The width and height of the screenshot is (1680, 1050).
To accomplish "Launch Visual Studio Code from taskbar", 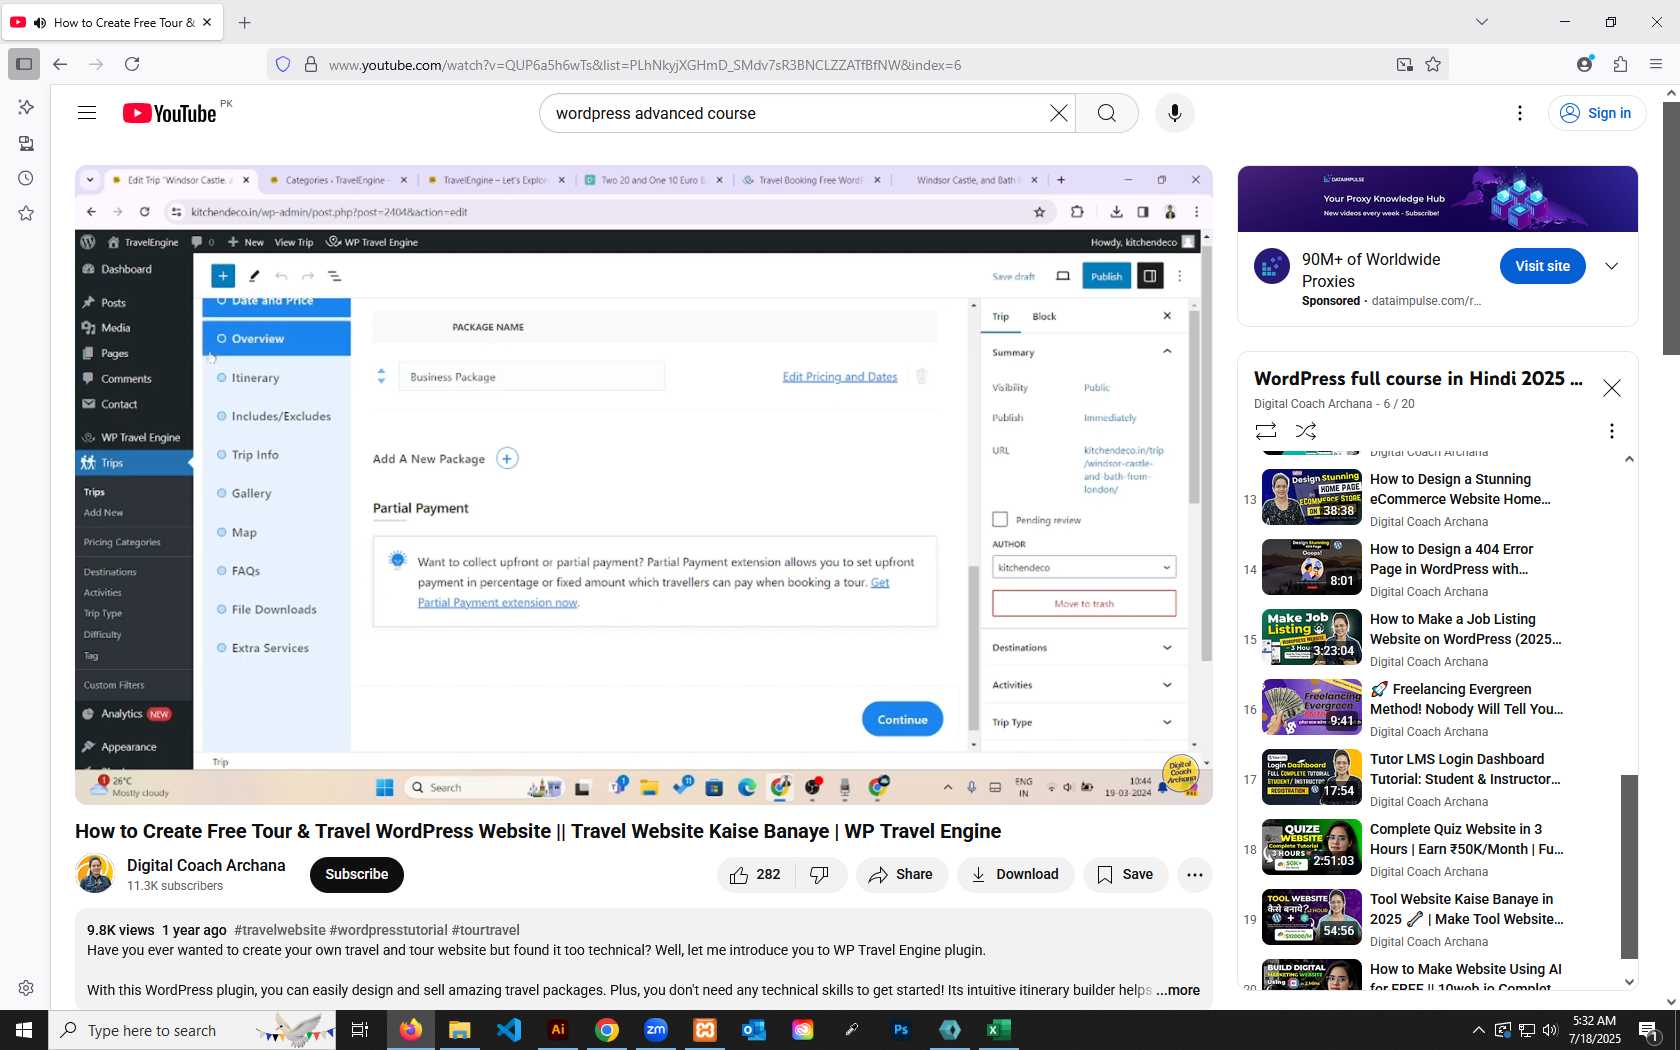I will point(509,1029).
